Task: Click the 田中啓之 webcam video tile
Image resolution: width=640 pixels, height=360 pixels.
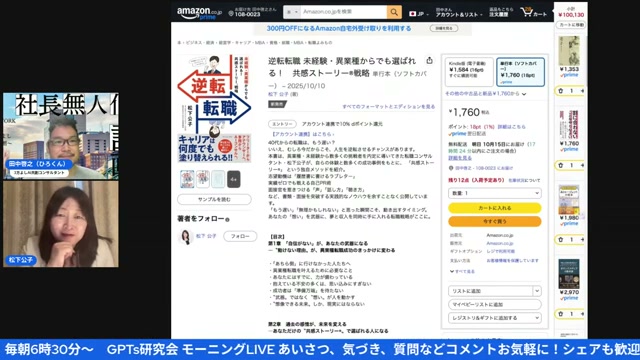Action: (x=61, y=136)
